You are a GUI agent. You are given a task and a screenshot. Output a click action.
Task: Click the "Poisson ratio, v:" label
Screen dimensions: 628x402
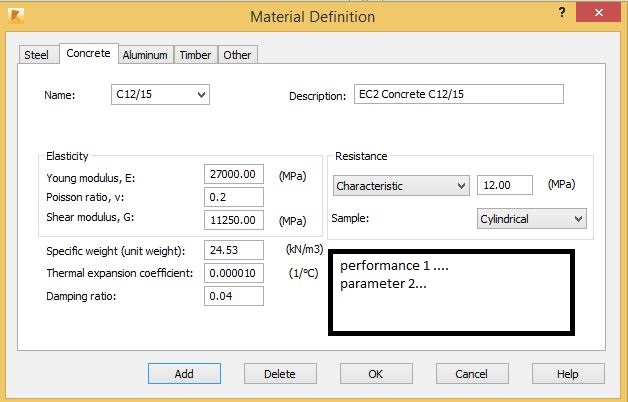[x=85, y=197]
